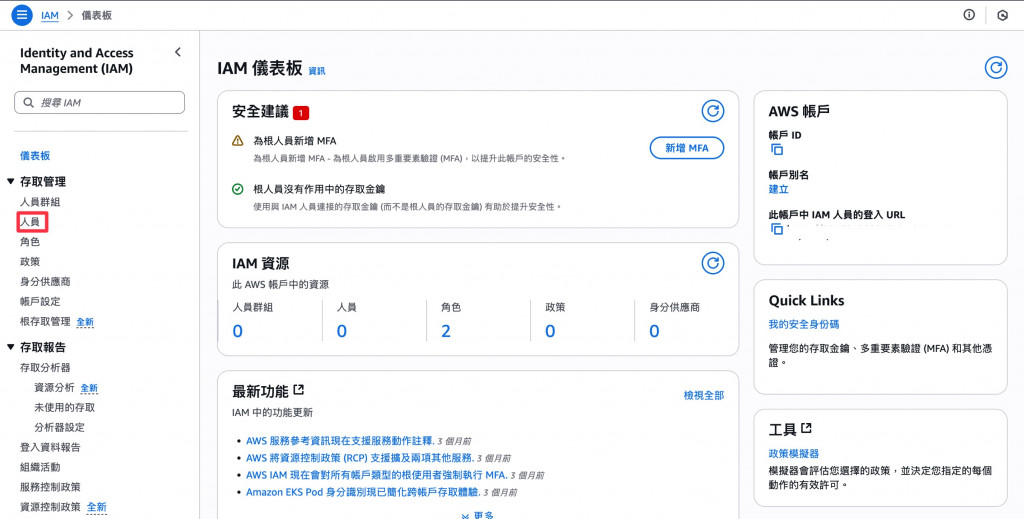
Task: Refresh the whole IAM dashboard
Action: [996, 67]
